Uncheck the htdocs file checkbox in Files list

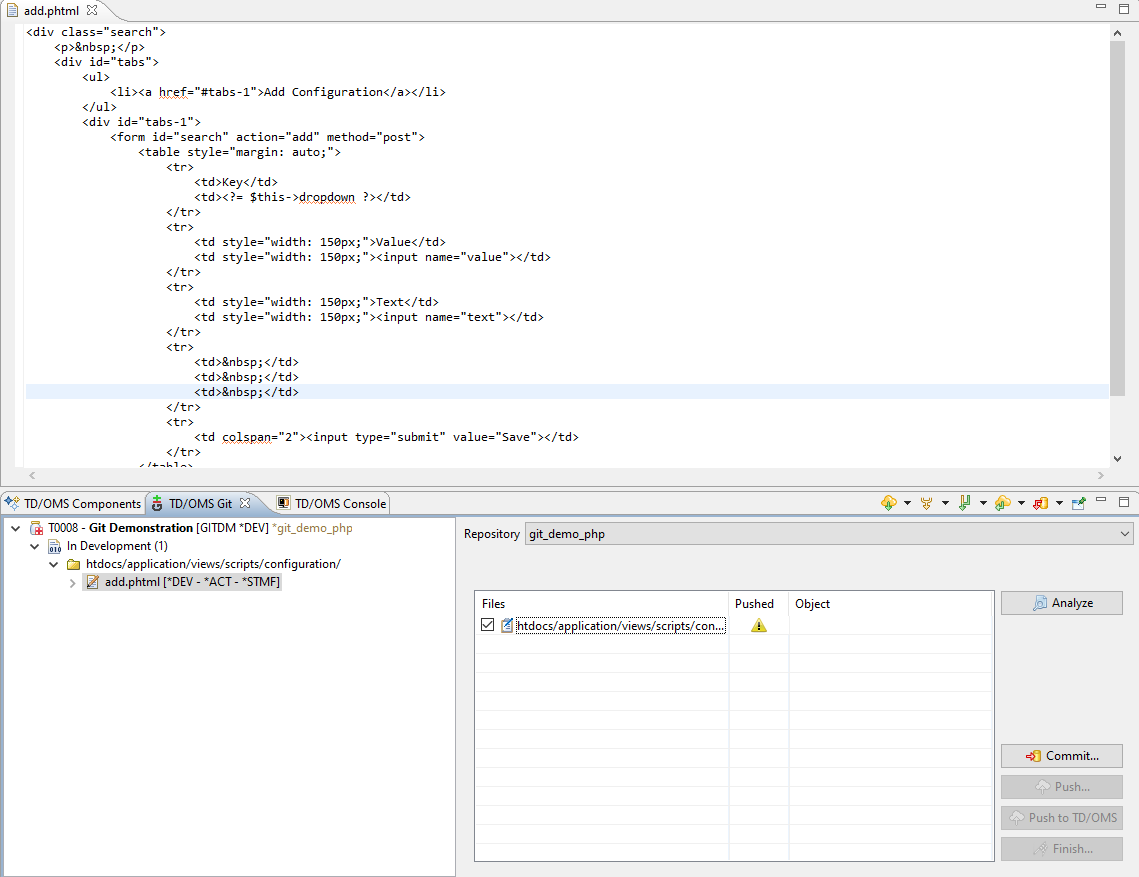(487, 625)
